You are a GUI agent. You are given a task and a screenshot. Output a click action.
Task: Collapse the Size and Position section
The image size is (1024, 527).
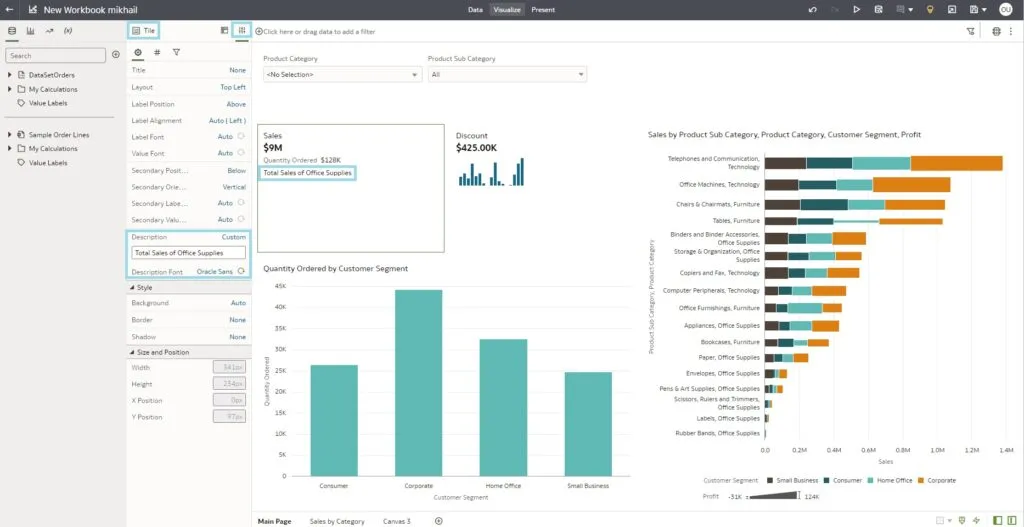133,352
